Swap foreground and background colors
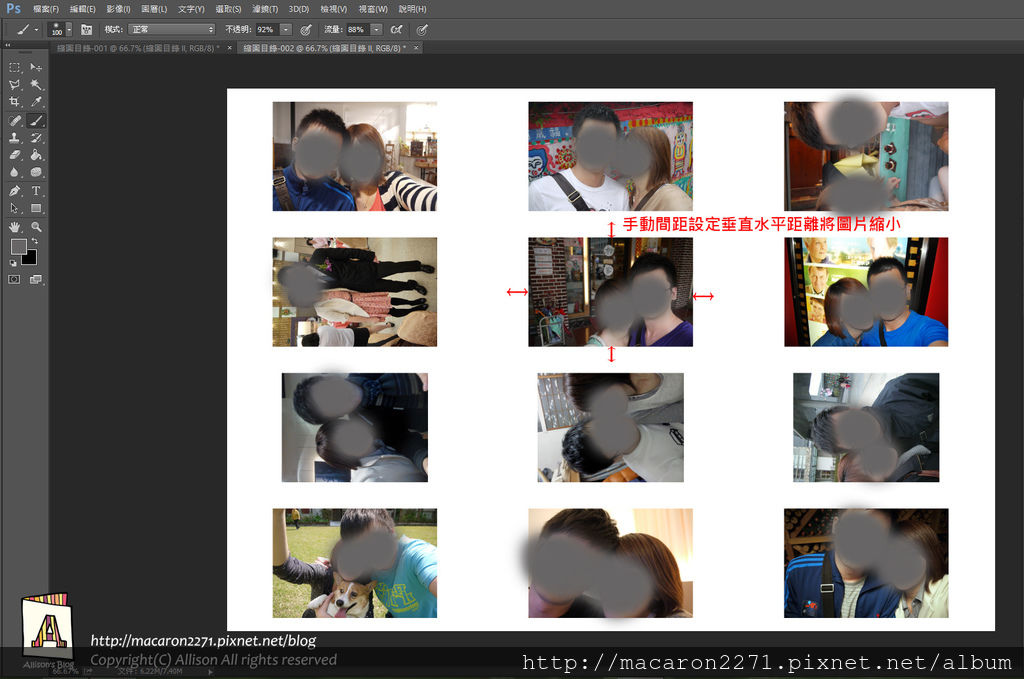 point(35,241)
